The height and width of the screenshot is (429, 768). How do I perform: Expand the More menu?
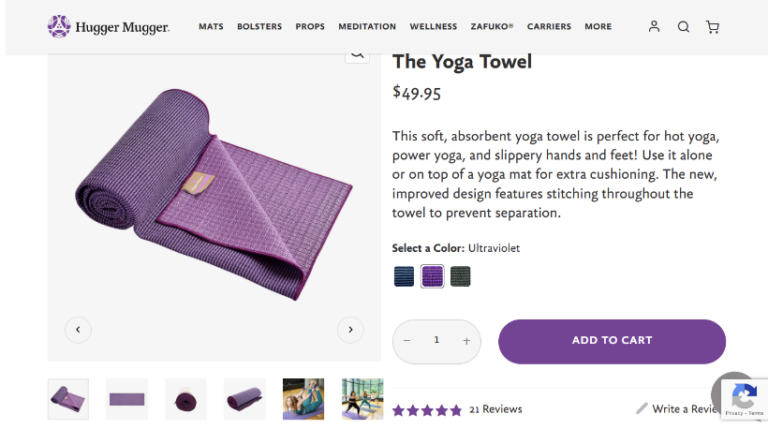pos(598,27)
